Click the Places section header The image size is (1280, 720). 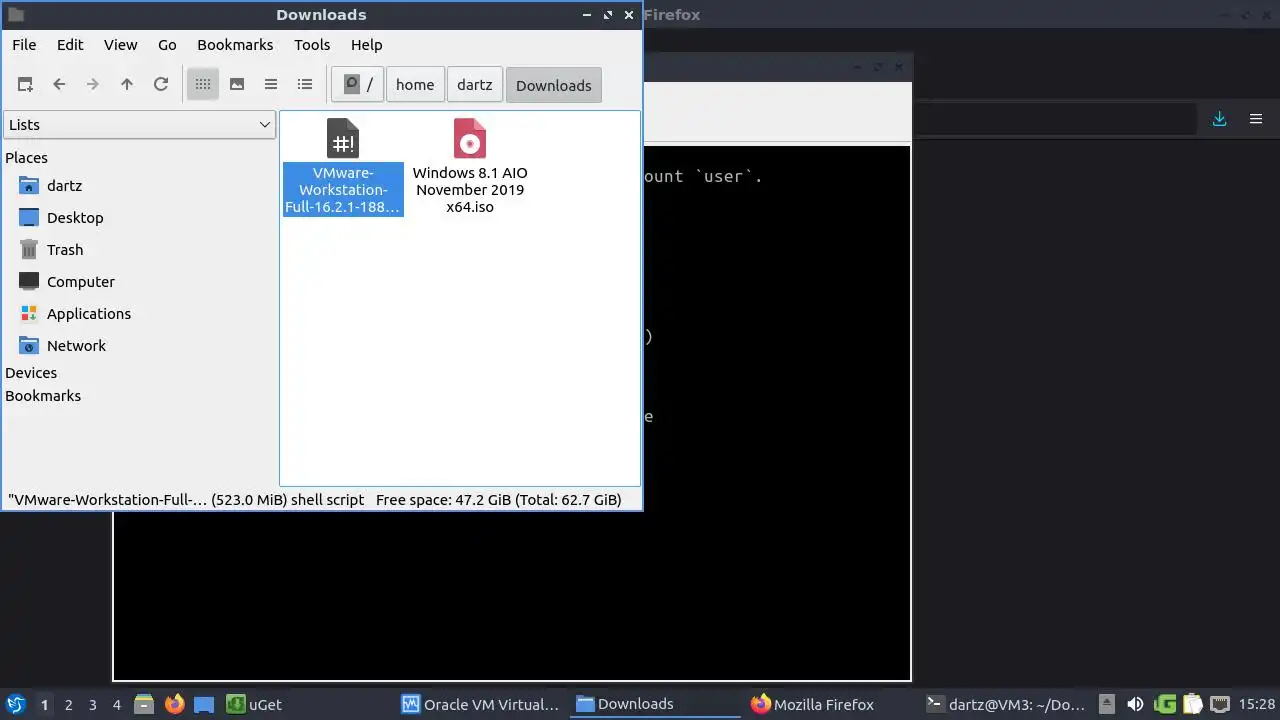tap(26, 158)
